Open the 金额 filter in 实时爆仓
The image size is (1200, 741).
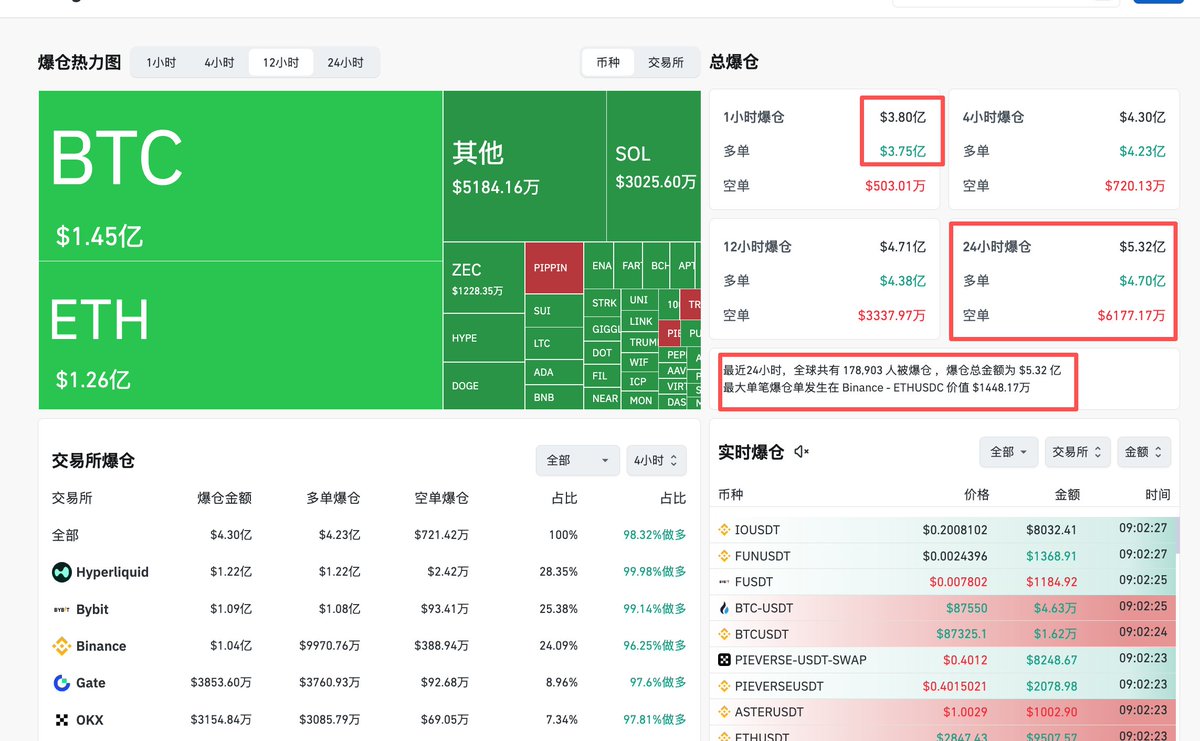[1143, 452]
